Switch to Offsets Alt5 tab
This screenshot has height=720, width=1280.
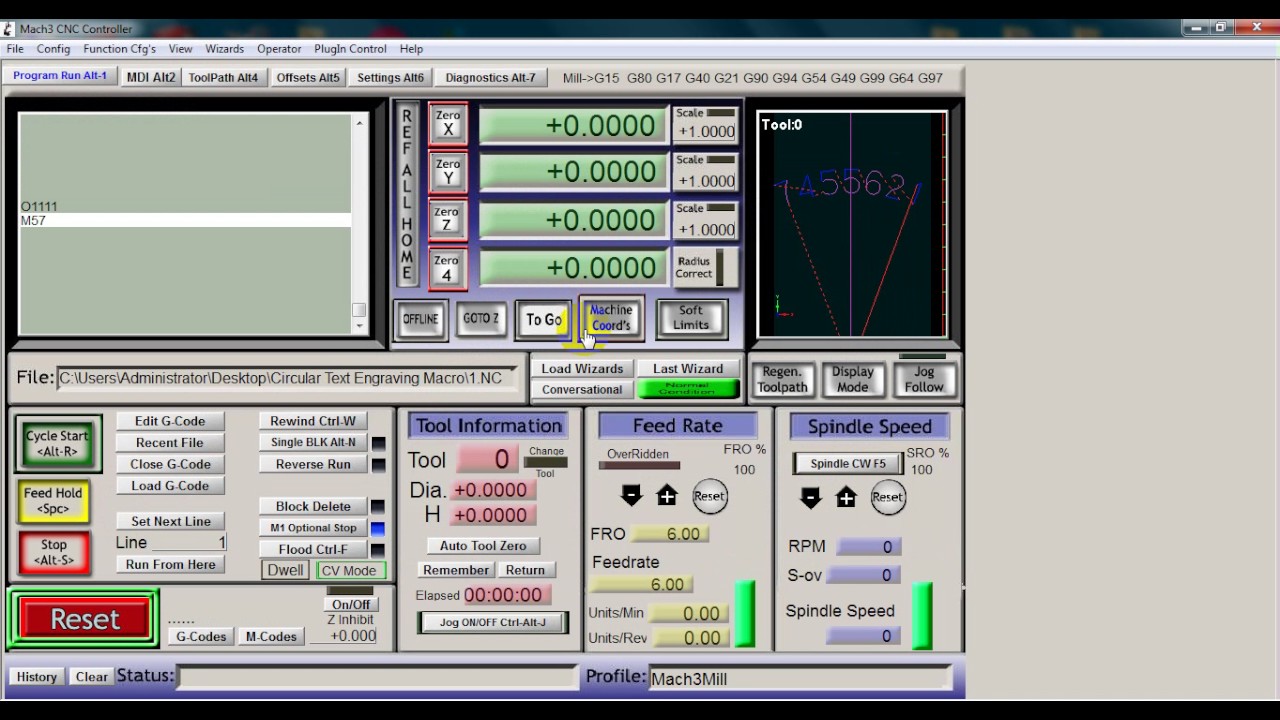coord(308,77)
